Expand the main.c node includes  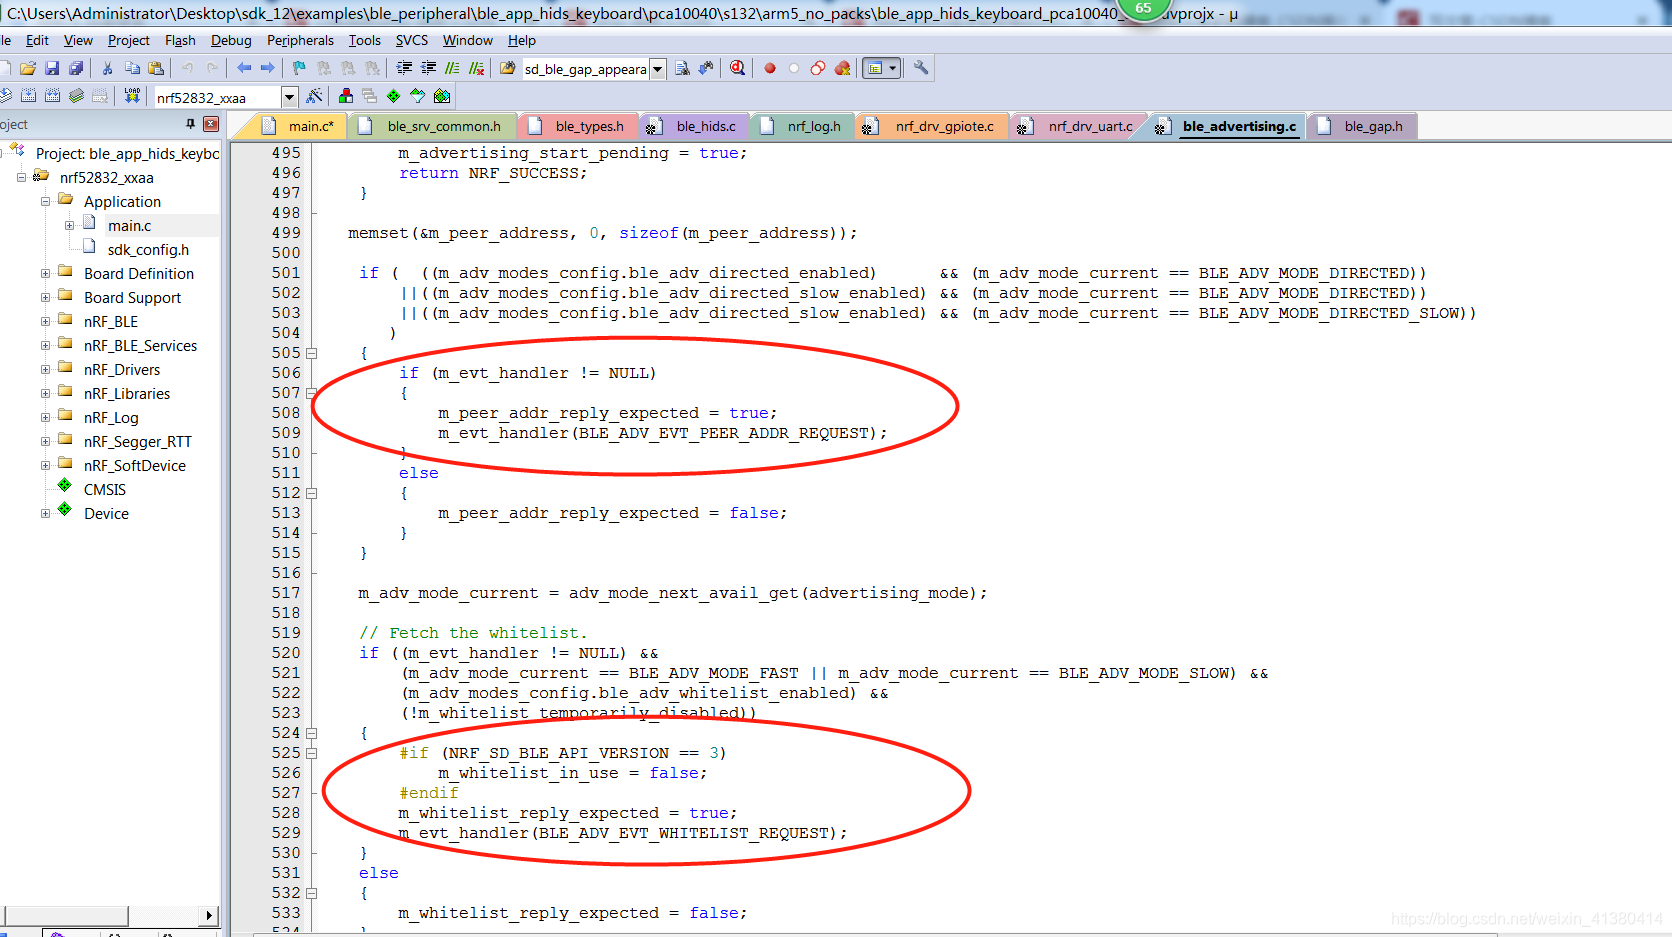pos(69,225)
